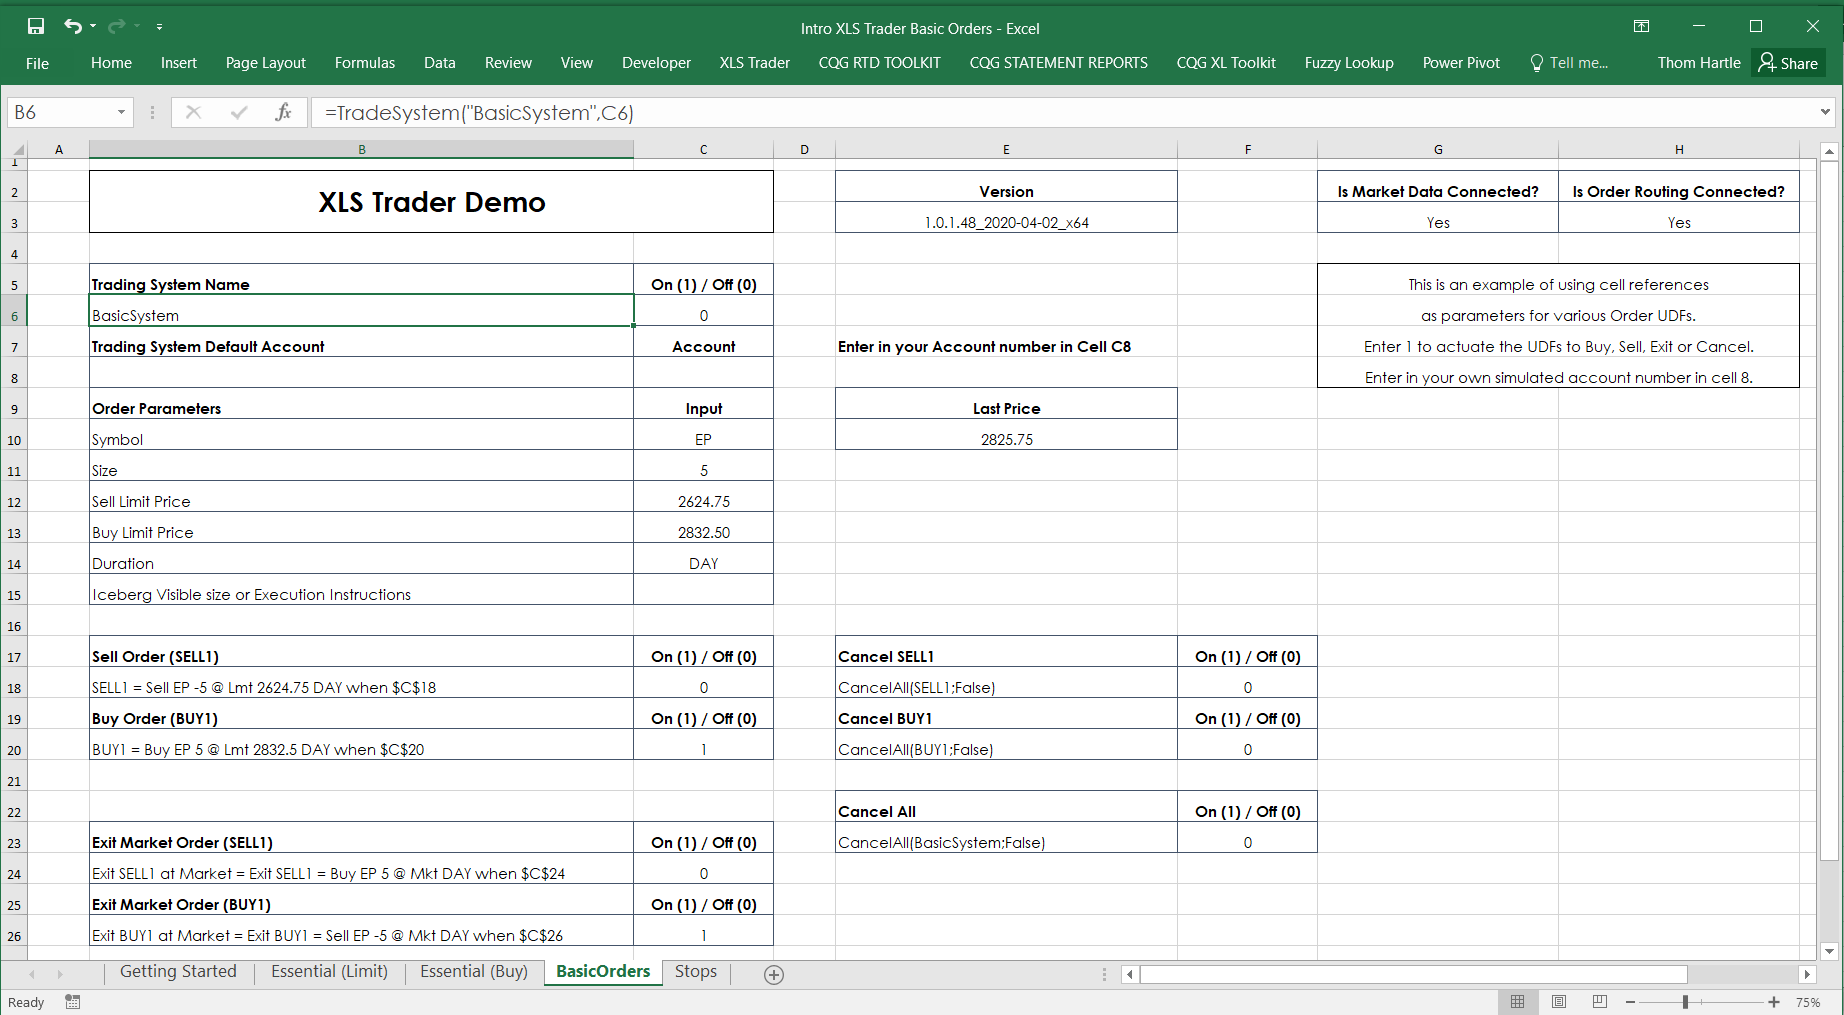Click the Tell me lightbulb search
The height and width of the screenshot is (1015, 1844).
pyautogui.click(x=1568, y=63)
